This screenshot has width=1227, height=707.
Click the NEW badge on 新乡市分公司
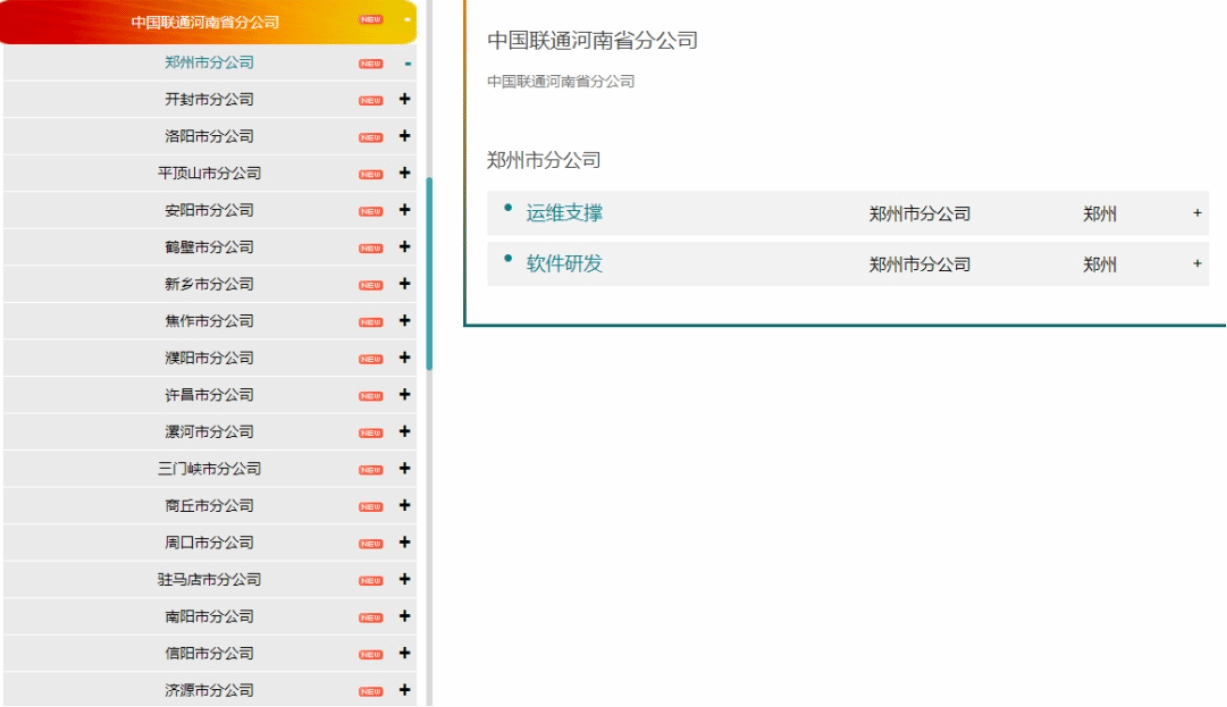tap(371, 286)
